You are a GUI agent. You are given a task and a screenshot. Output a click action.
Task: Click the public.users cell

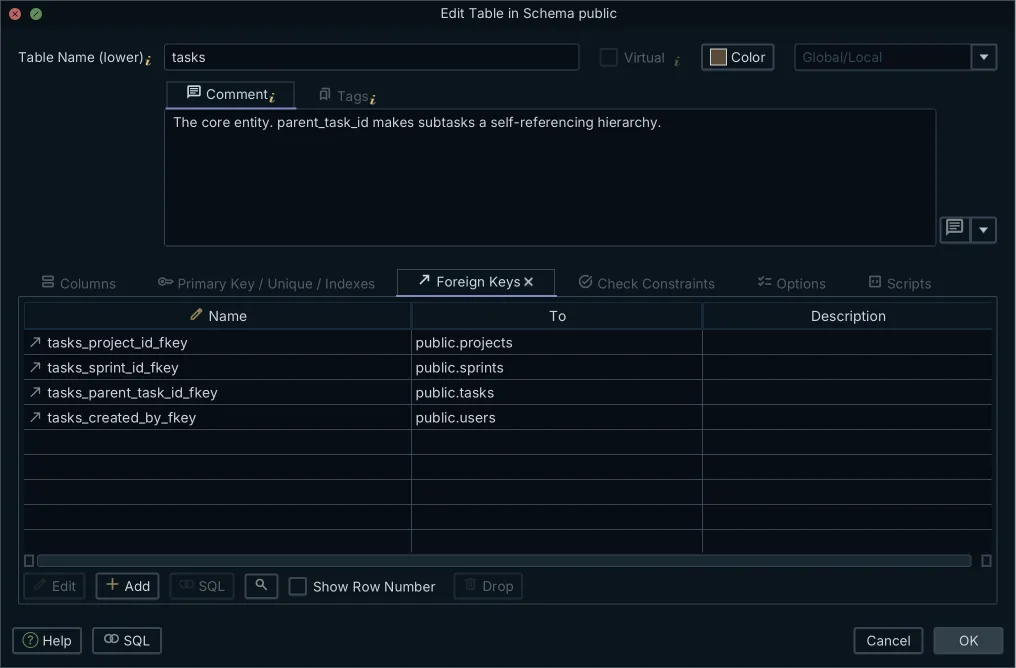(x=557, y=417)
